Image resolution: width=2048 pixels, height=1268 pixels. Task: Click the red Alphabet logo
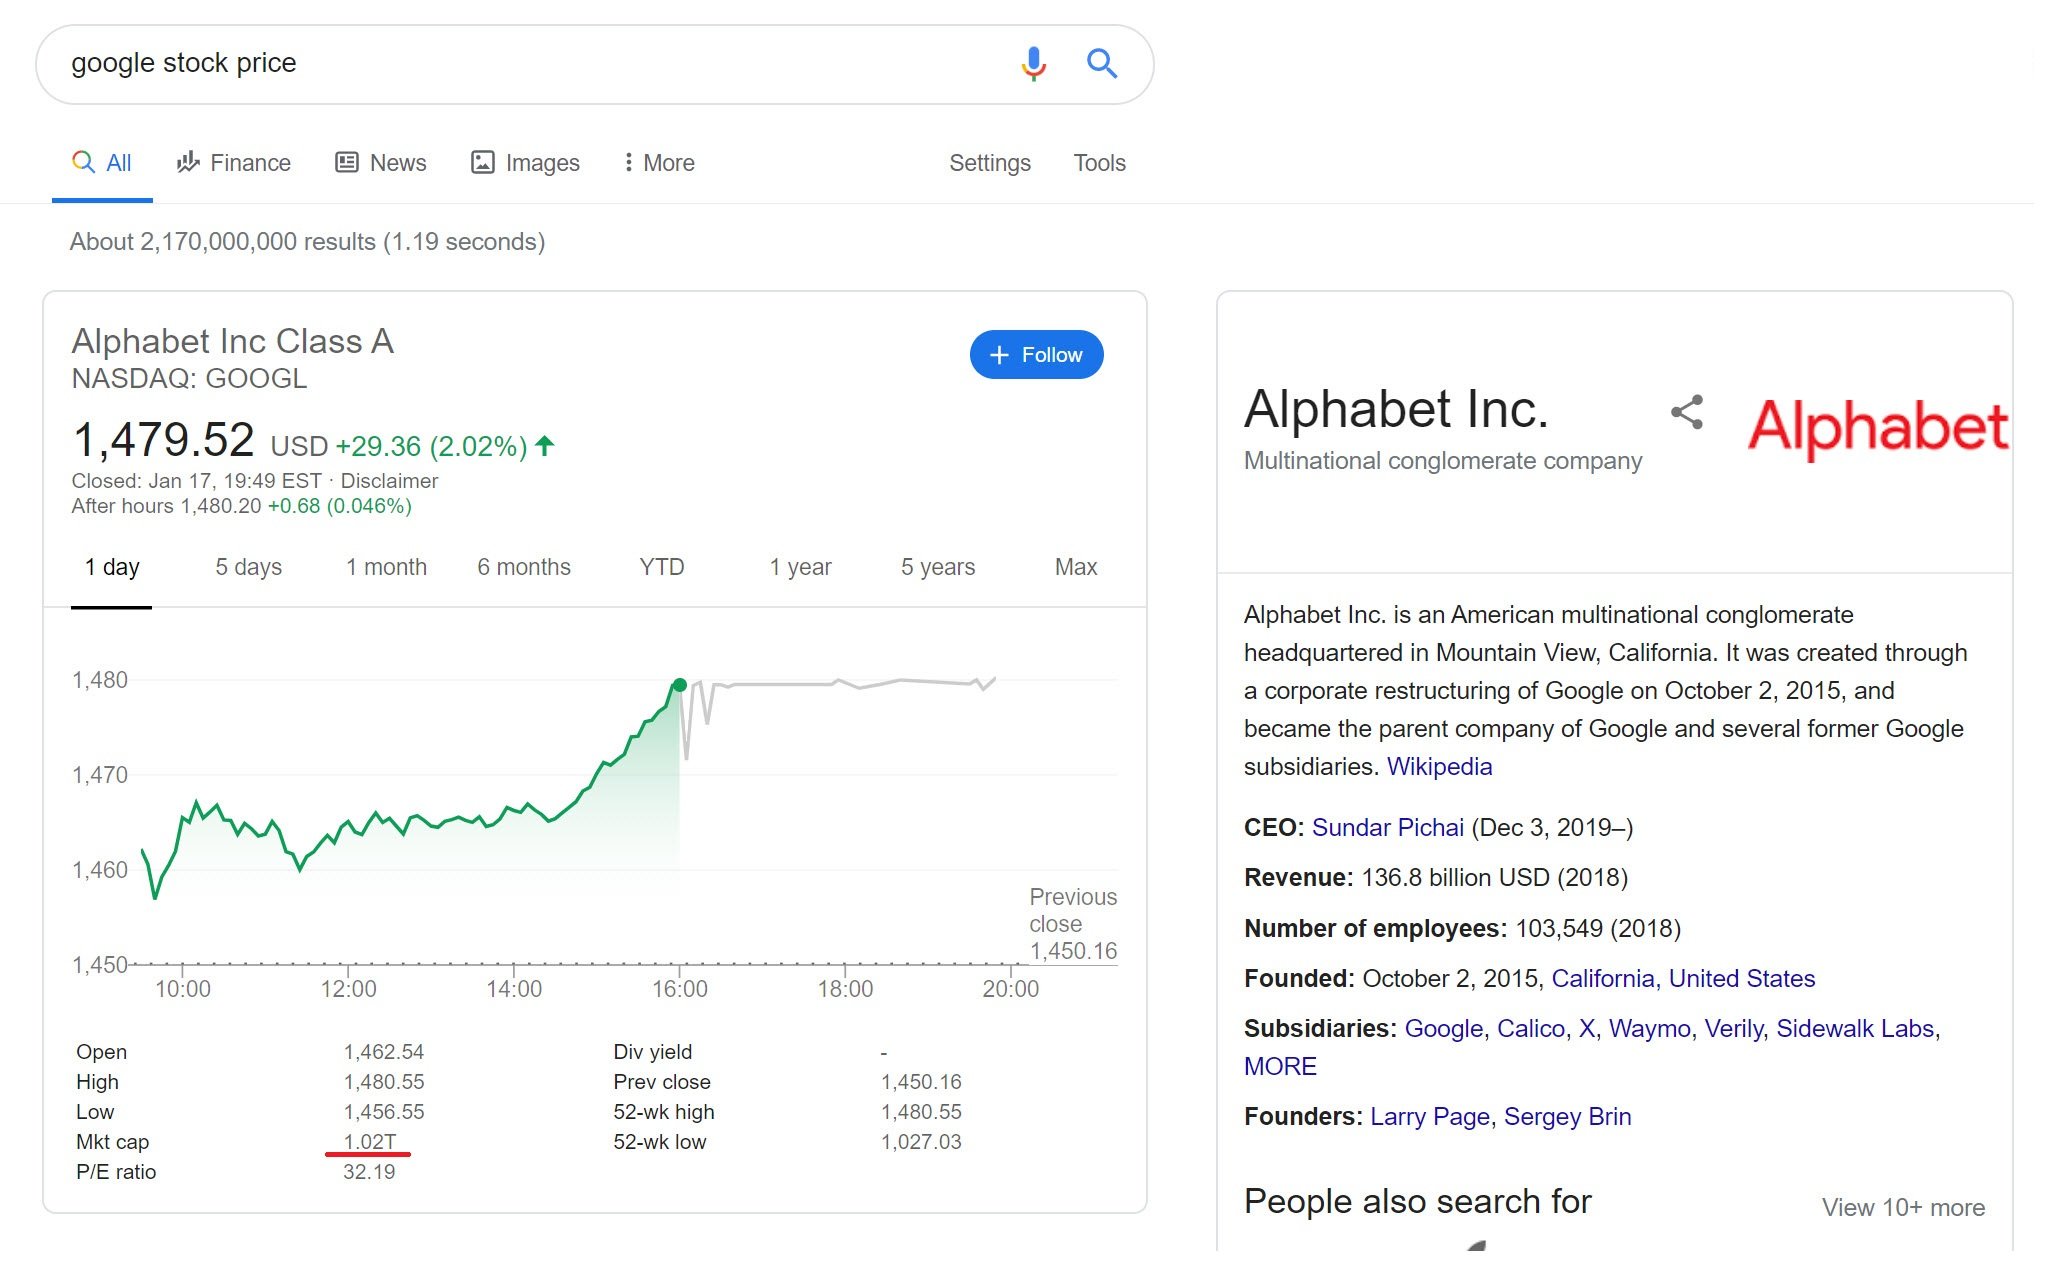tap(1878, 428)
